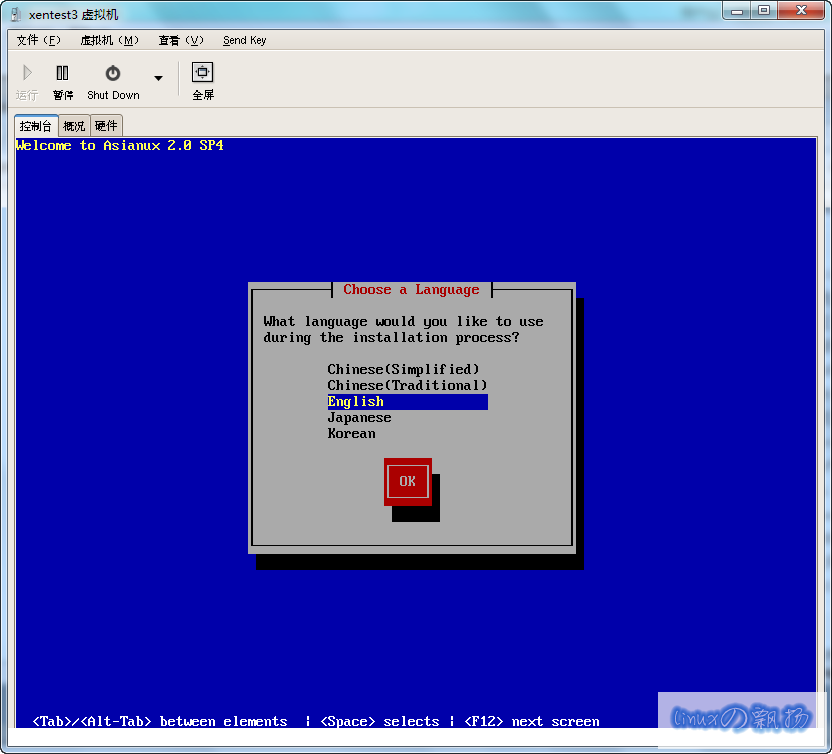
Task: Choose Chinese(Traditional) from language list
Action: click(407, 385)
